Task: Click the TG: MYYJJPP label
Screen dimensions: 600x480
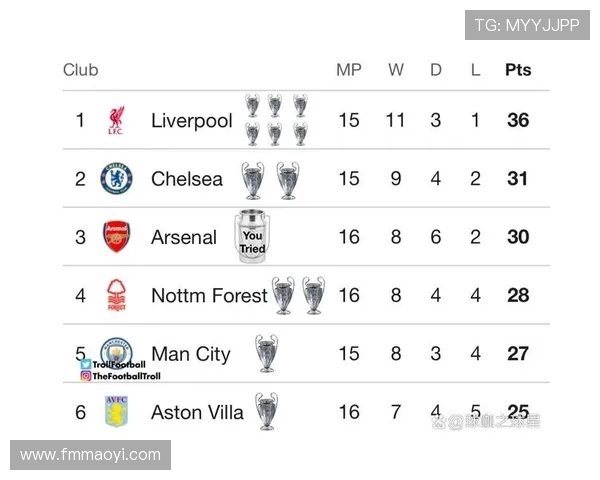Action: click(x=527, y=25)
